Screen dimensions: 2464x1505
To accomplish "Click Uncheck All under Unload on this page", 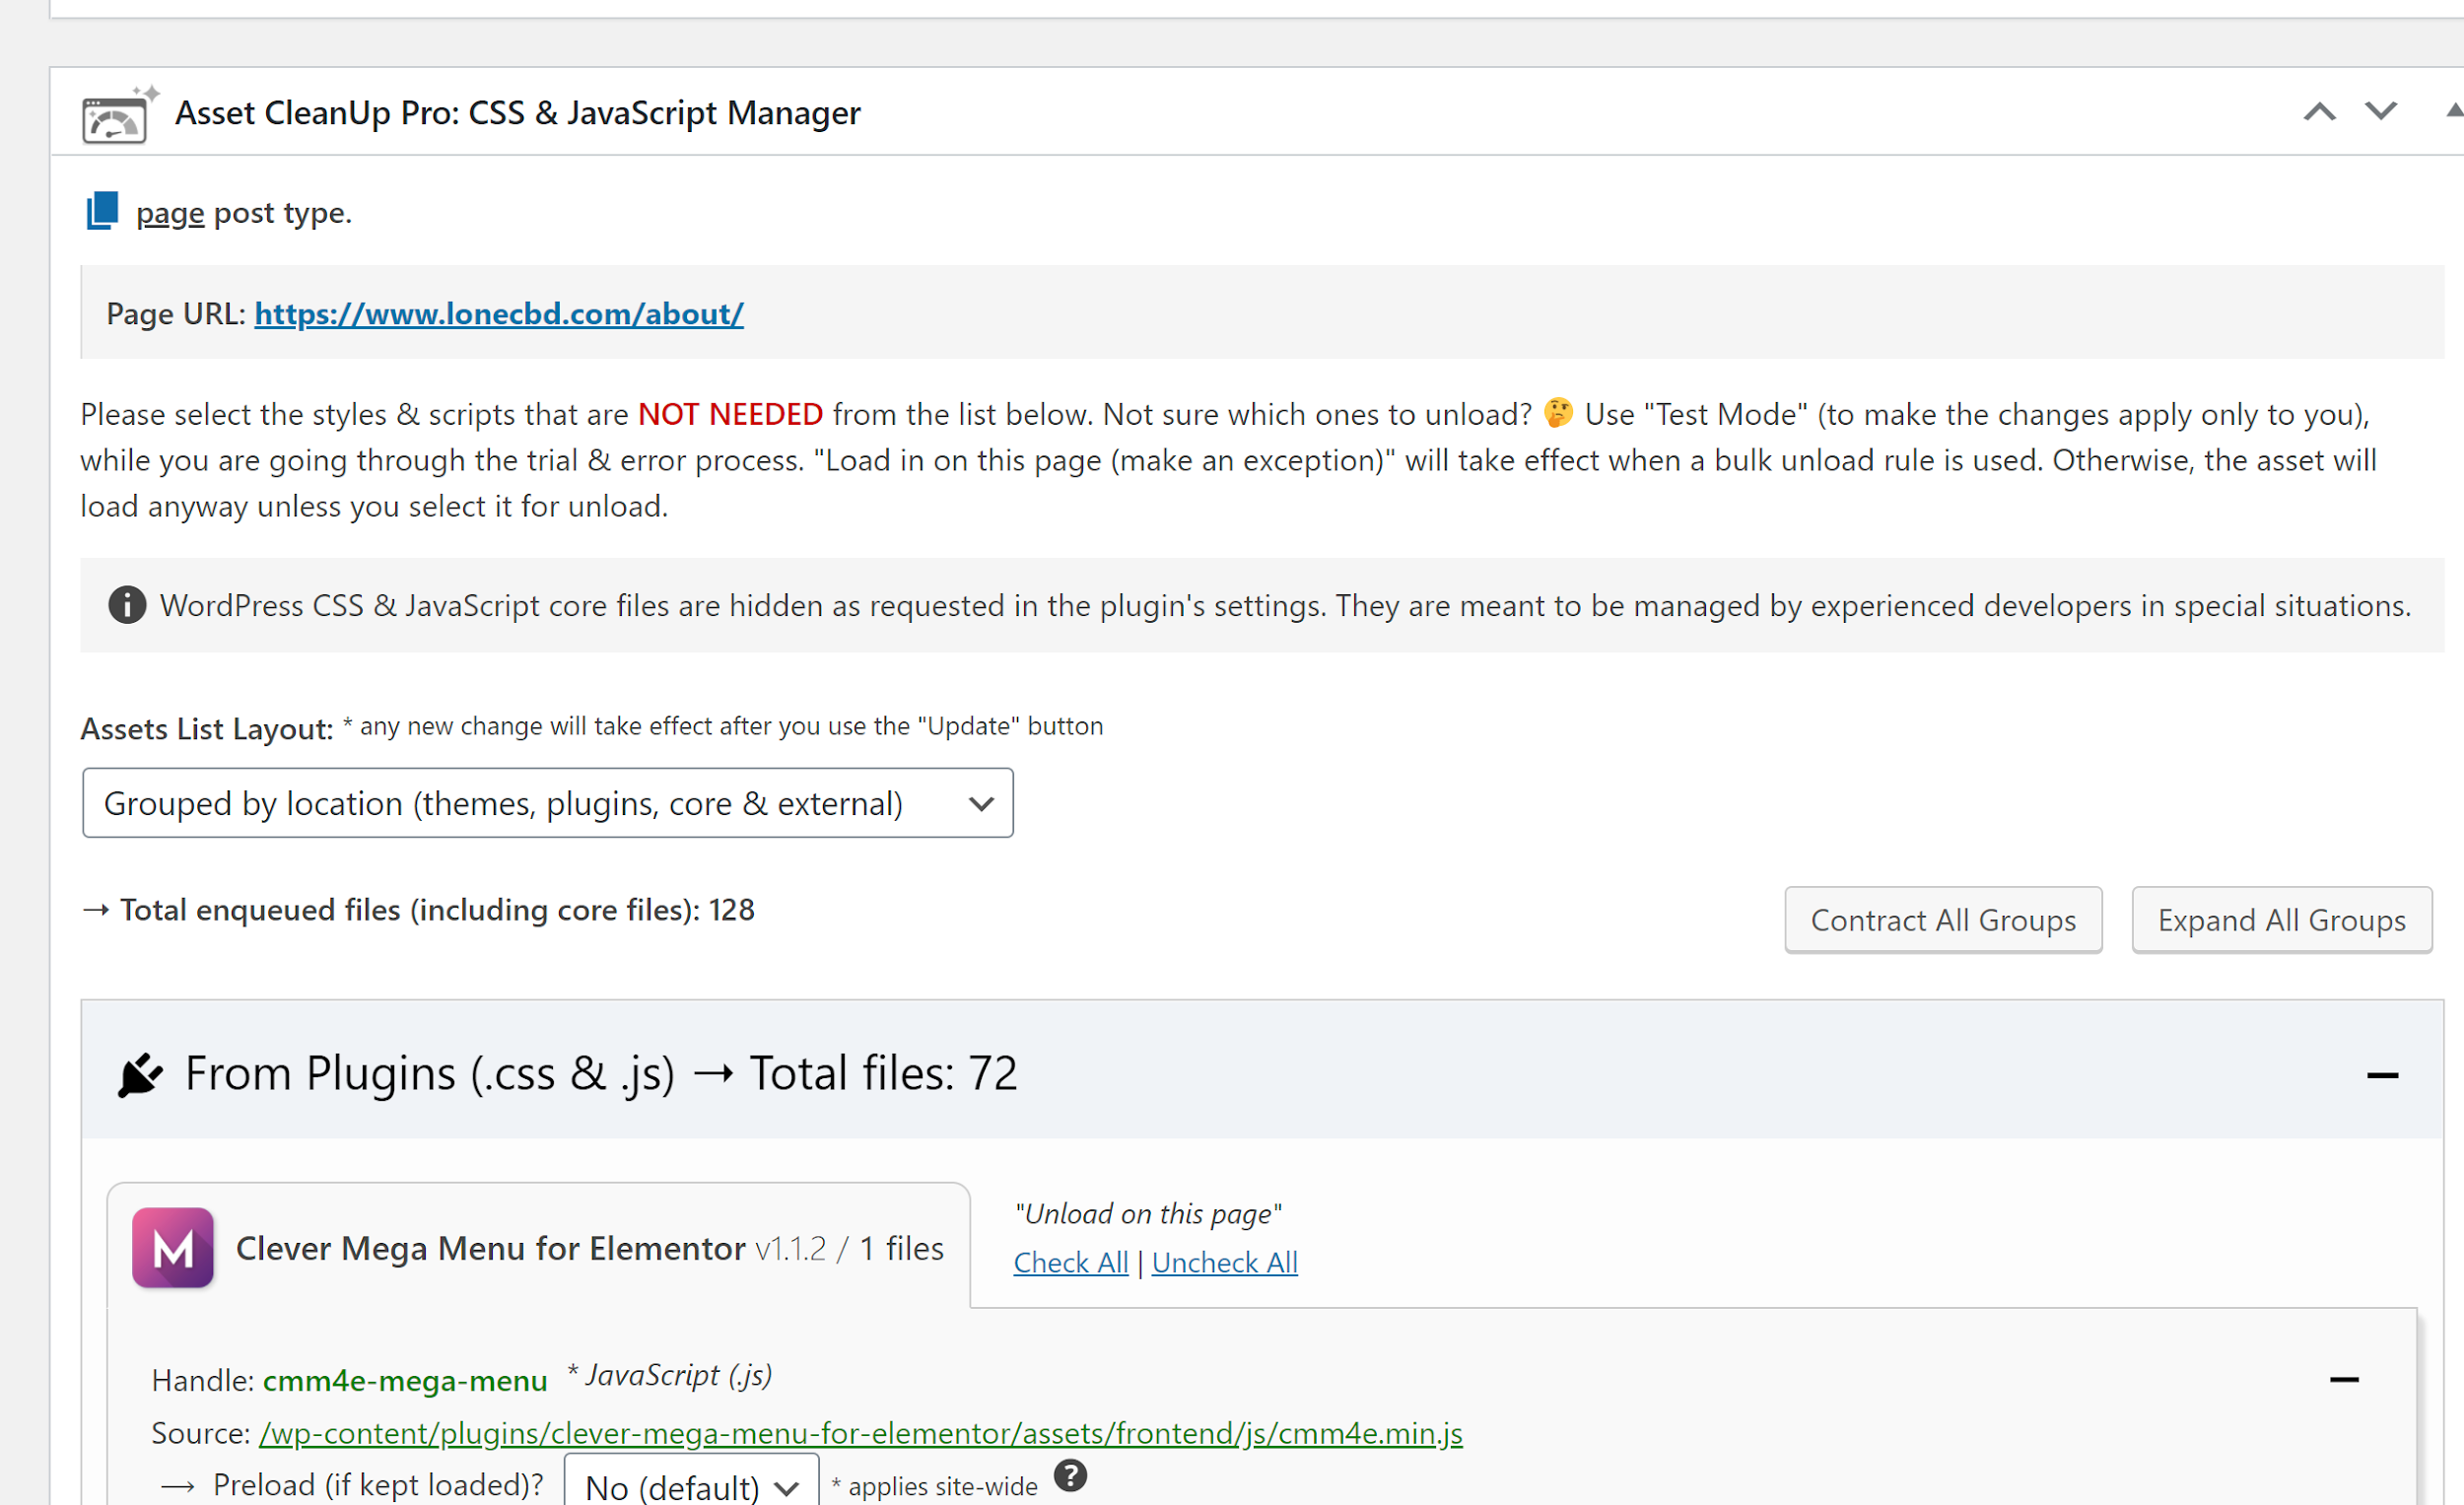I will (x=1224, y=1263).
